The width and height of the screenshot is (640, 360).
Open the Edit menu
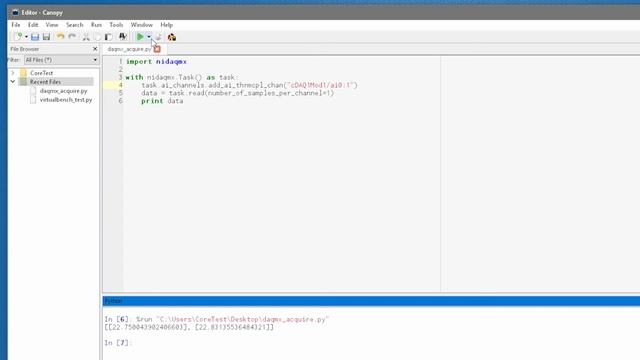(x=33, y=25)
